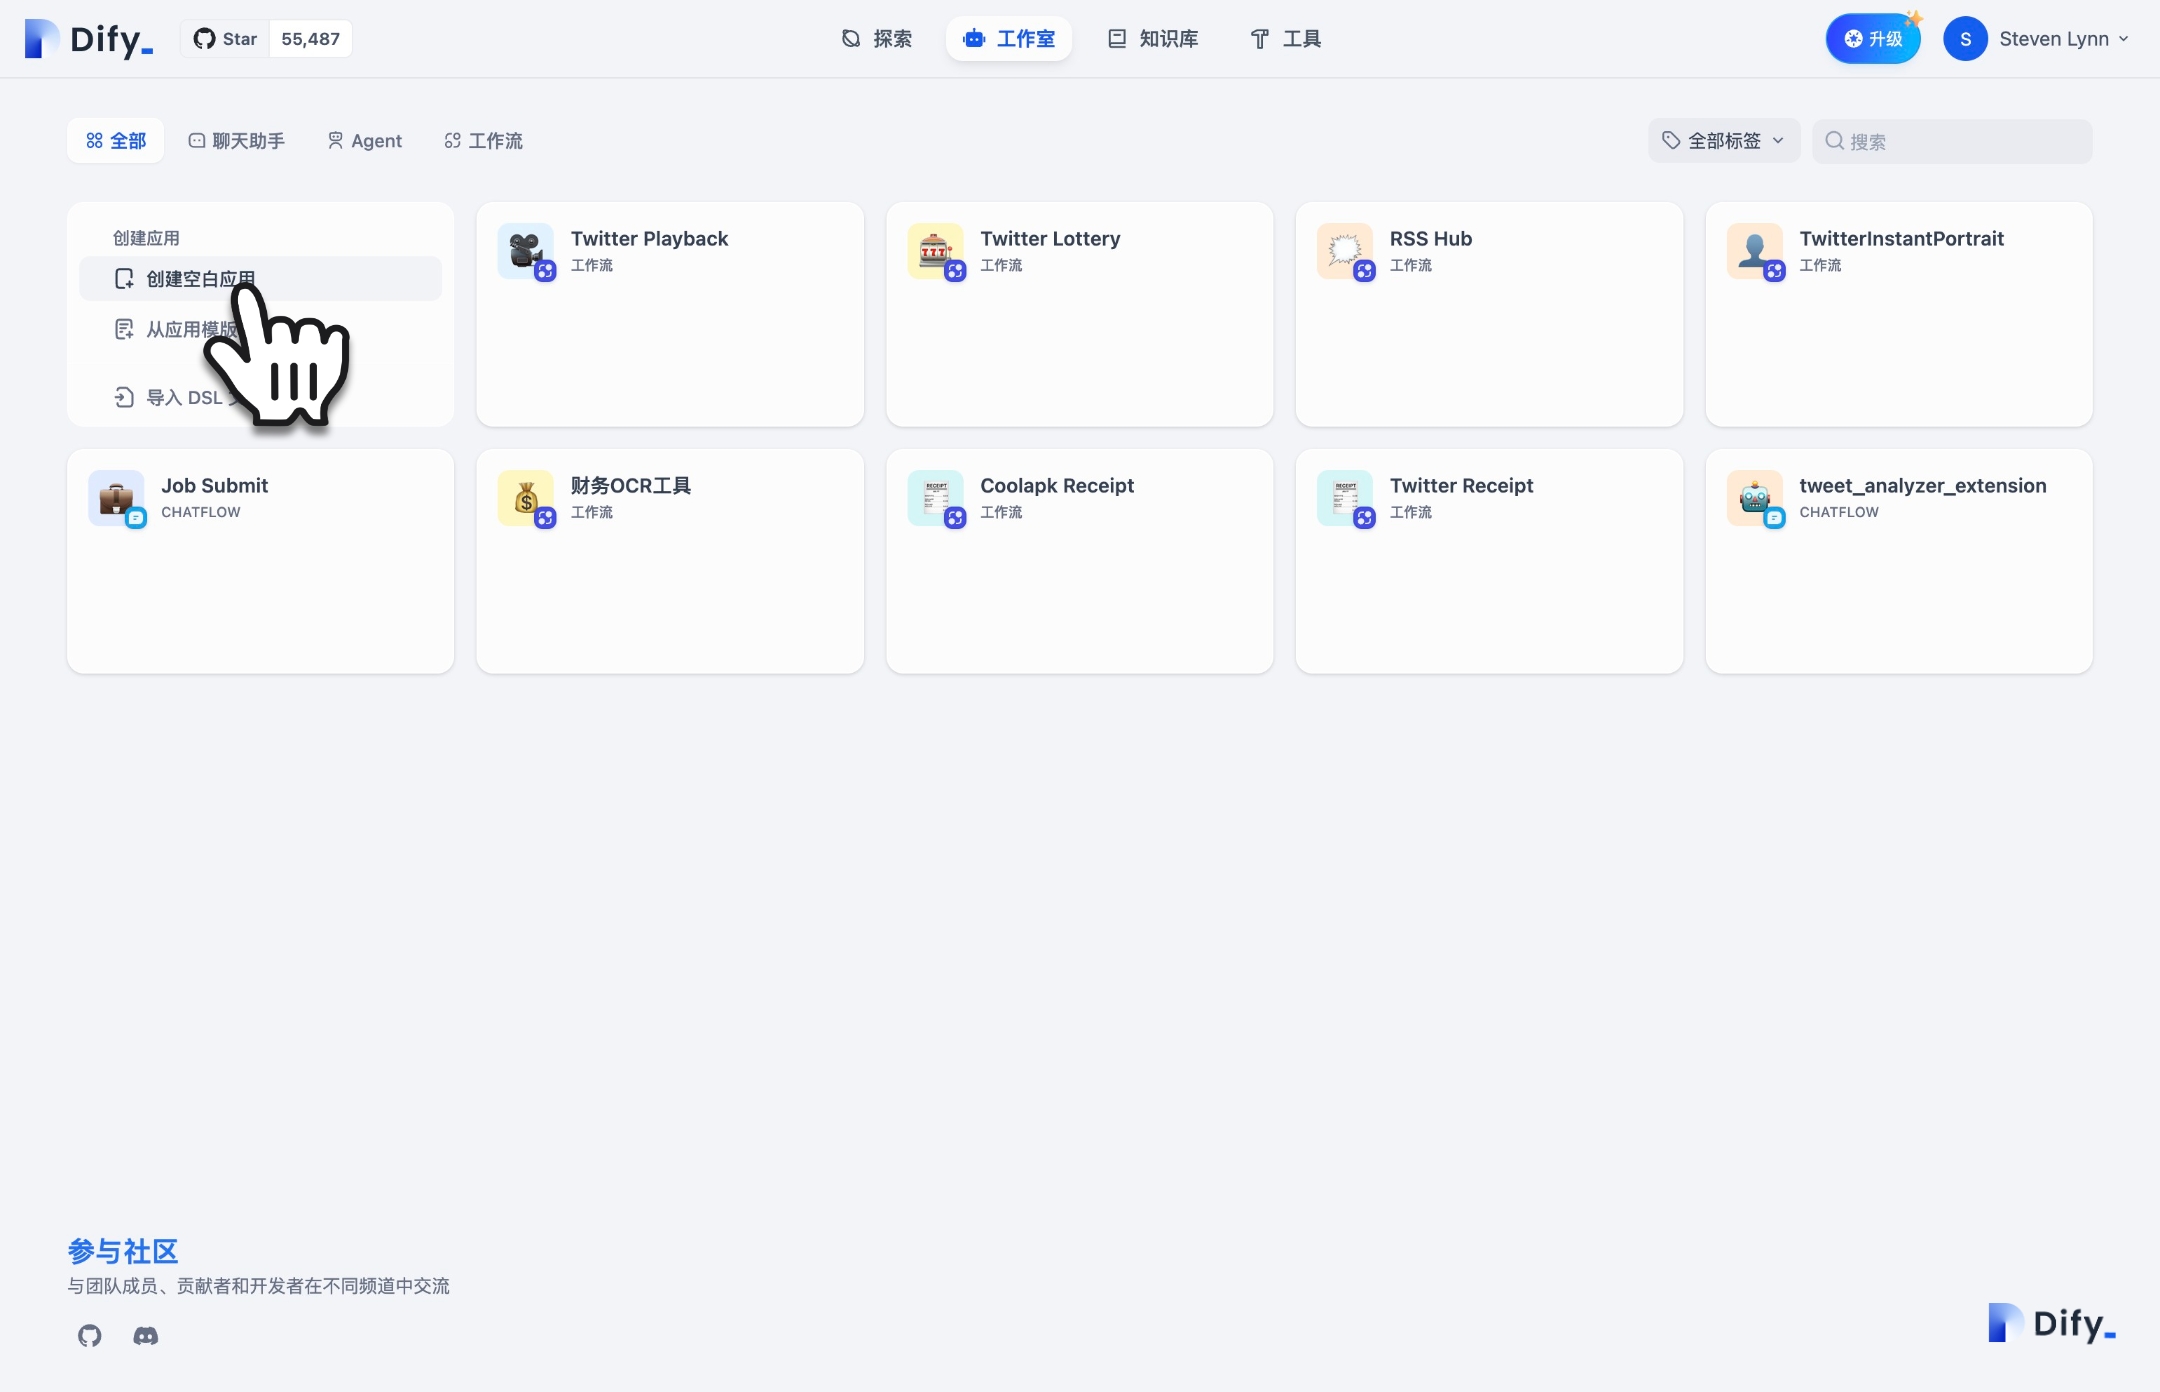The height and width of the screenshot is (1392, 2160).
Task: Click the Twitter Lottery slot machine icon
Action: [935, 250]
